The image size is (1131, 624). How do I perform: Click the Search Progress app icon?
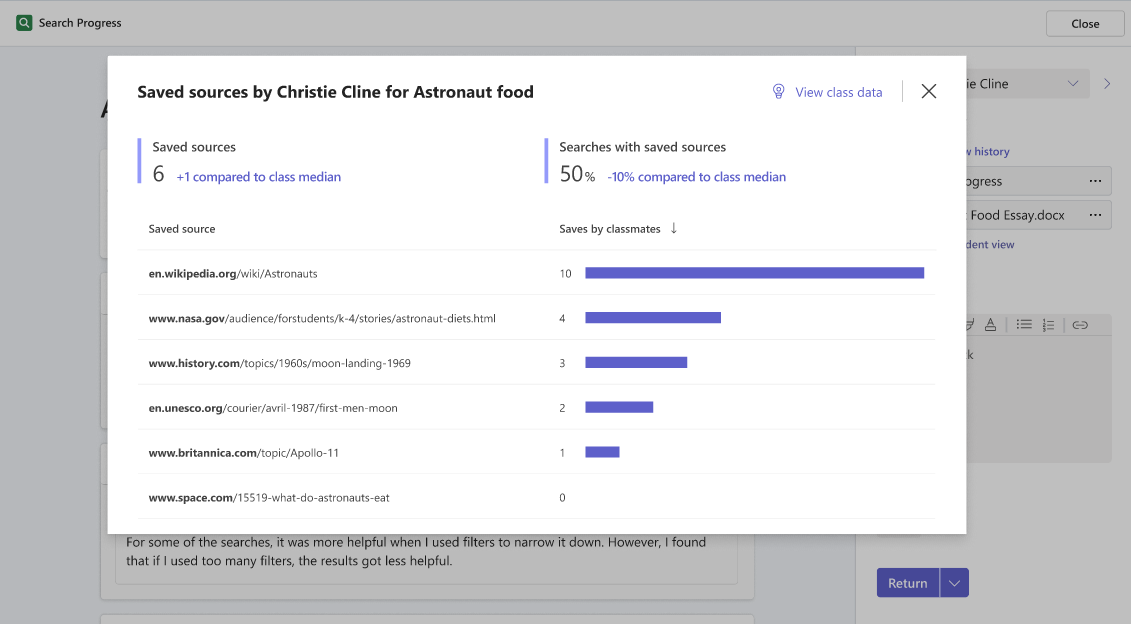(x=24, y=23)
